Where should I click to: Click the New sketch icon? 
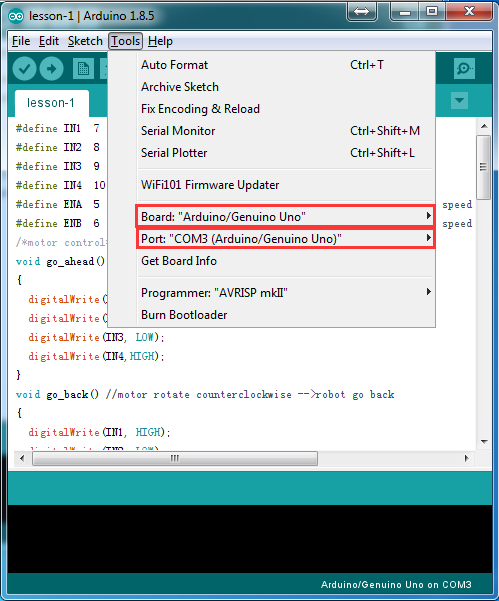[x=83, y=69]
